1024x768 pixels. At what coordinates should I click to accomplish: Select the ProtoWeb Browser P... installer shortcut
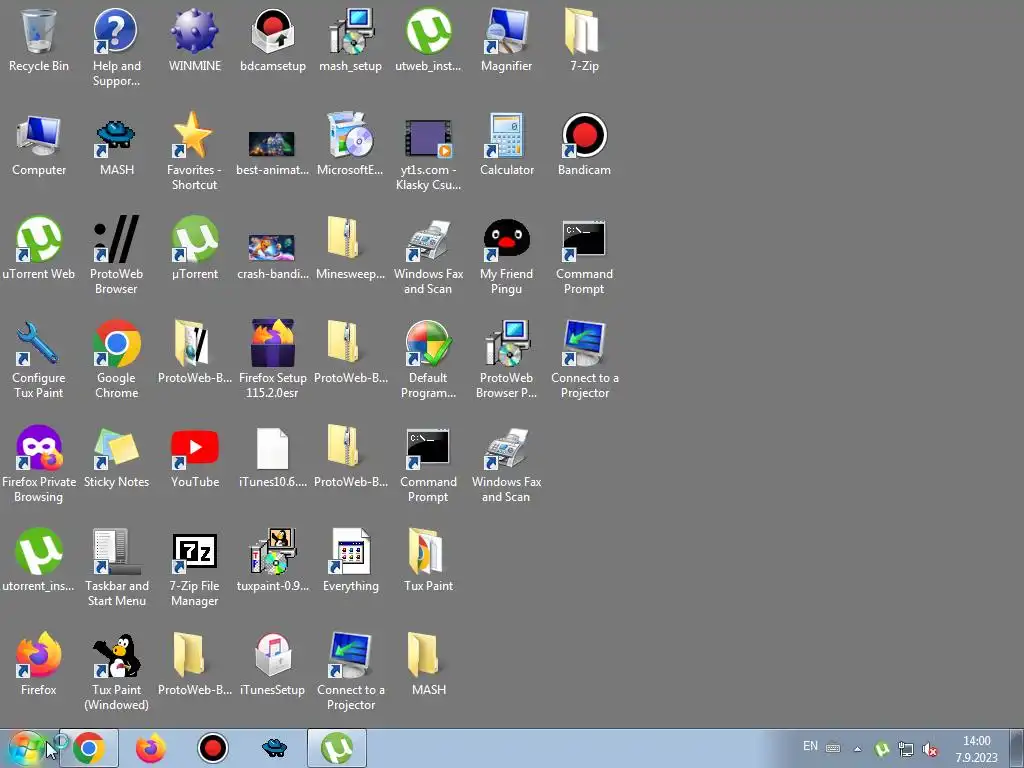pos(507,359)
